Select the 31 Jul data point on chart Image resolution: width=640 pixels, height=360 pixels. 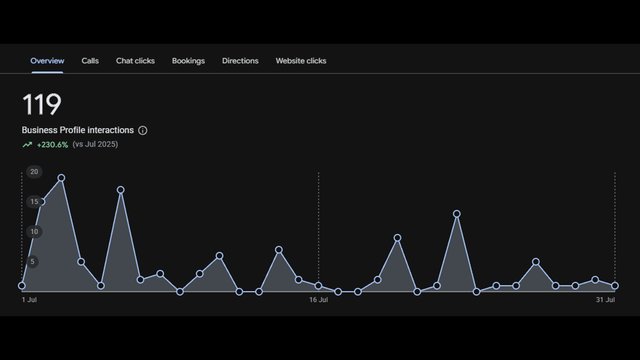click(x=615, y=286)
